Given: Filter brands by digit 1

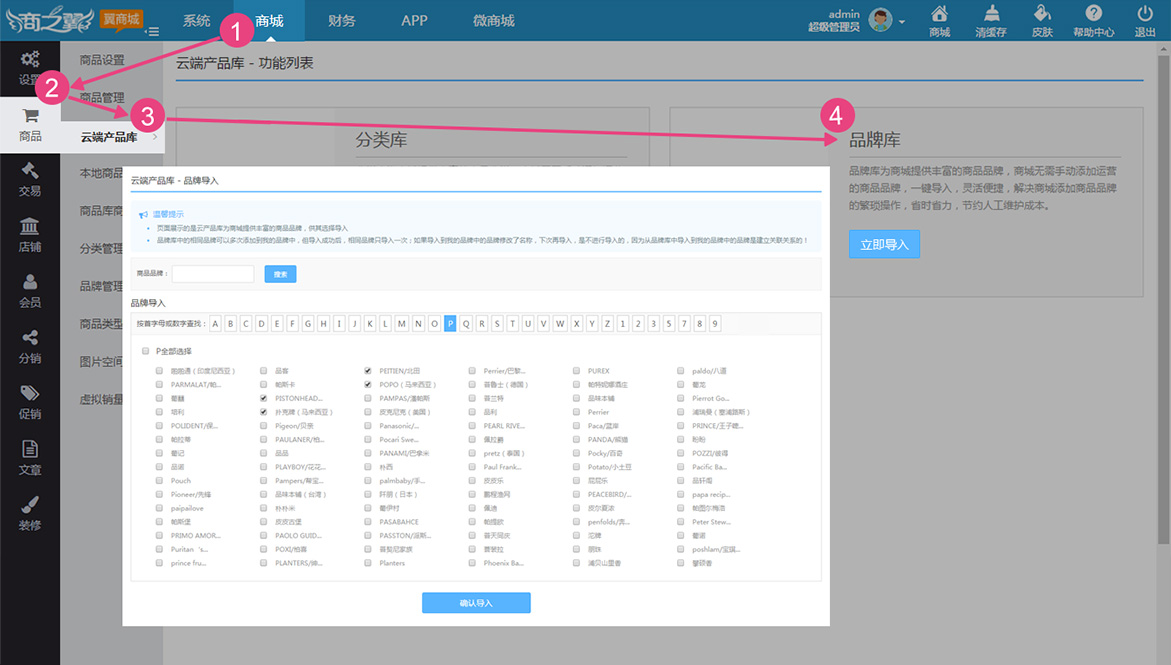Looking at the screenshot, I should (x=623, y=324).
